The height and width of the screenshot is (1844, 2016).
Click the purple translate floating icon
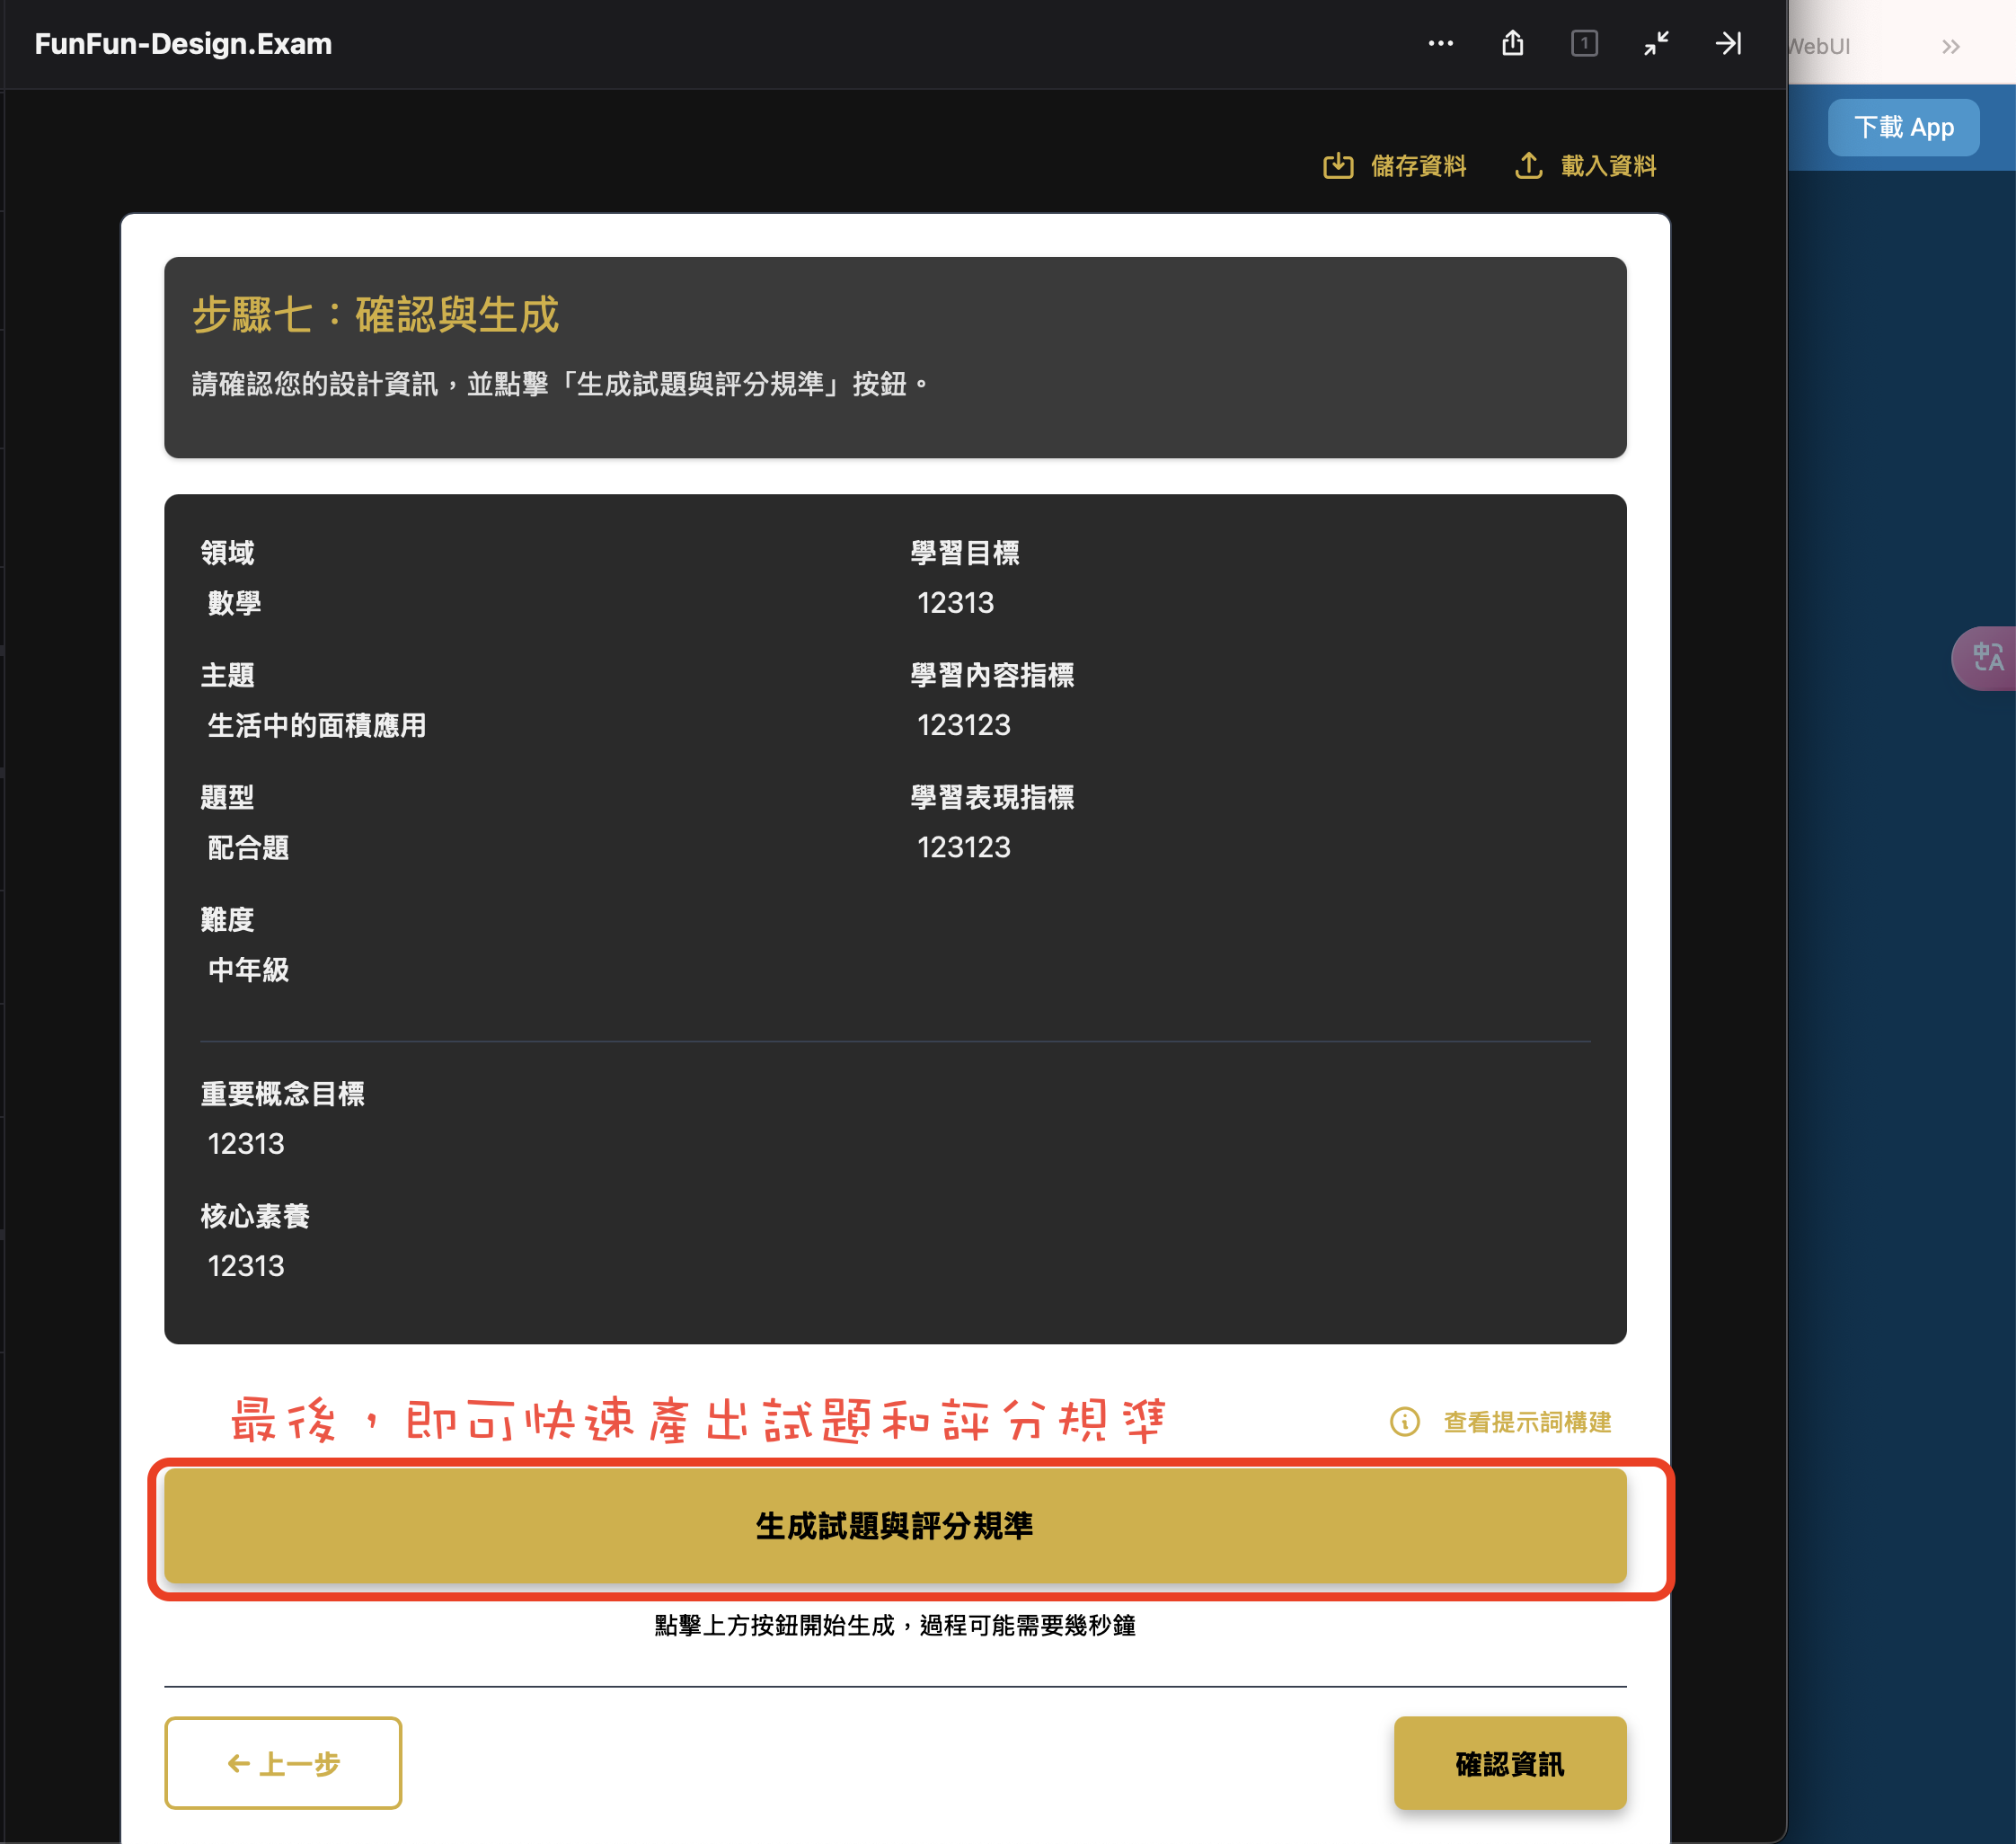pos(1986,657)
